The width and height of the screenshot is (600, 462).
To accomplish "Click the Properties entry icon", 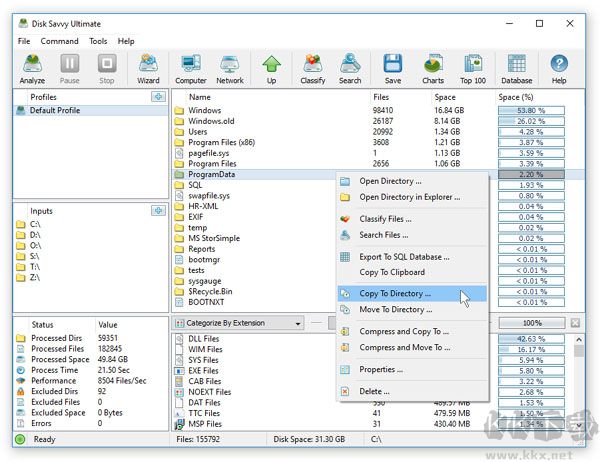I will pos(345,369).
